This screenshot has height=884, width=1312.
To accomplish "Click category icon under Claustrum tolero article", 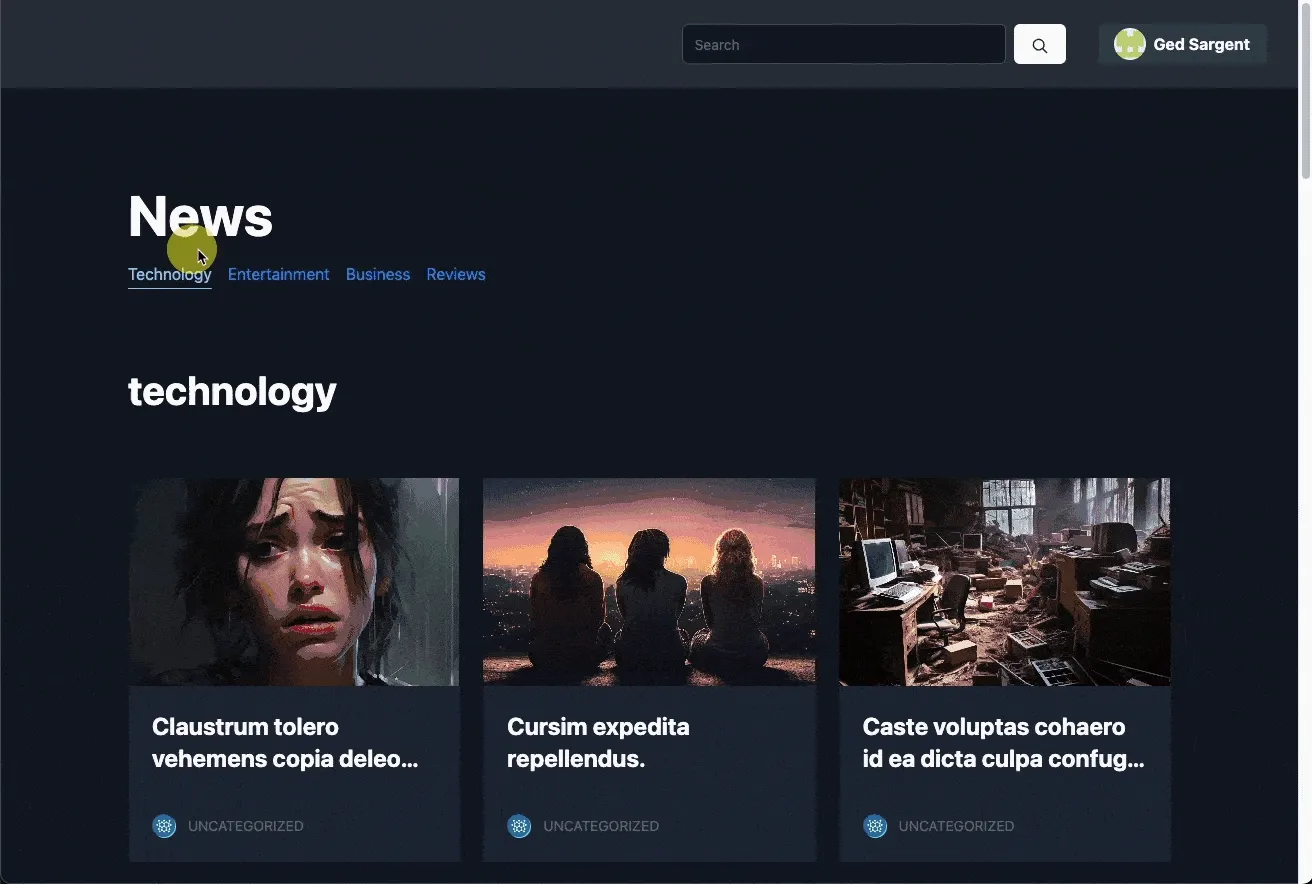I will [x=164, y=826].
